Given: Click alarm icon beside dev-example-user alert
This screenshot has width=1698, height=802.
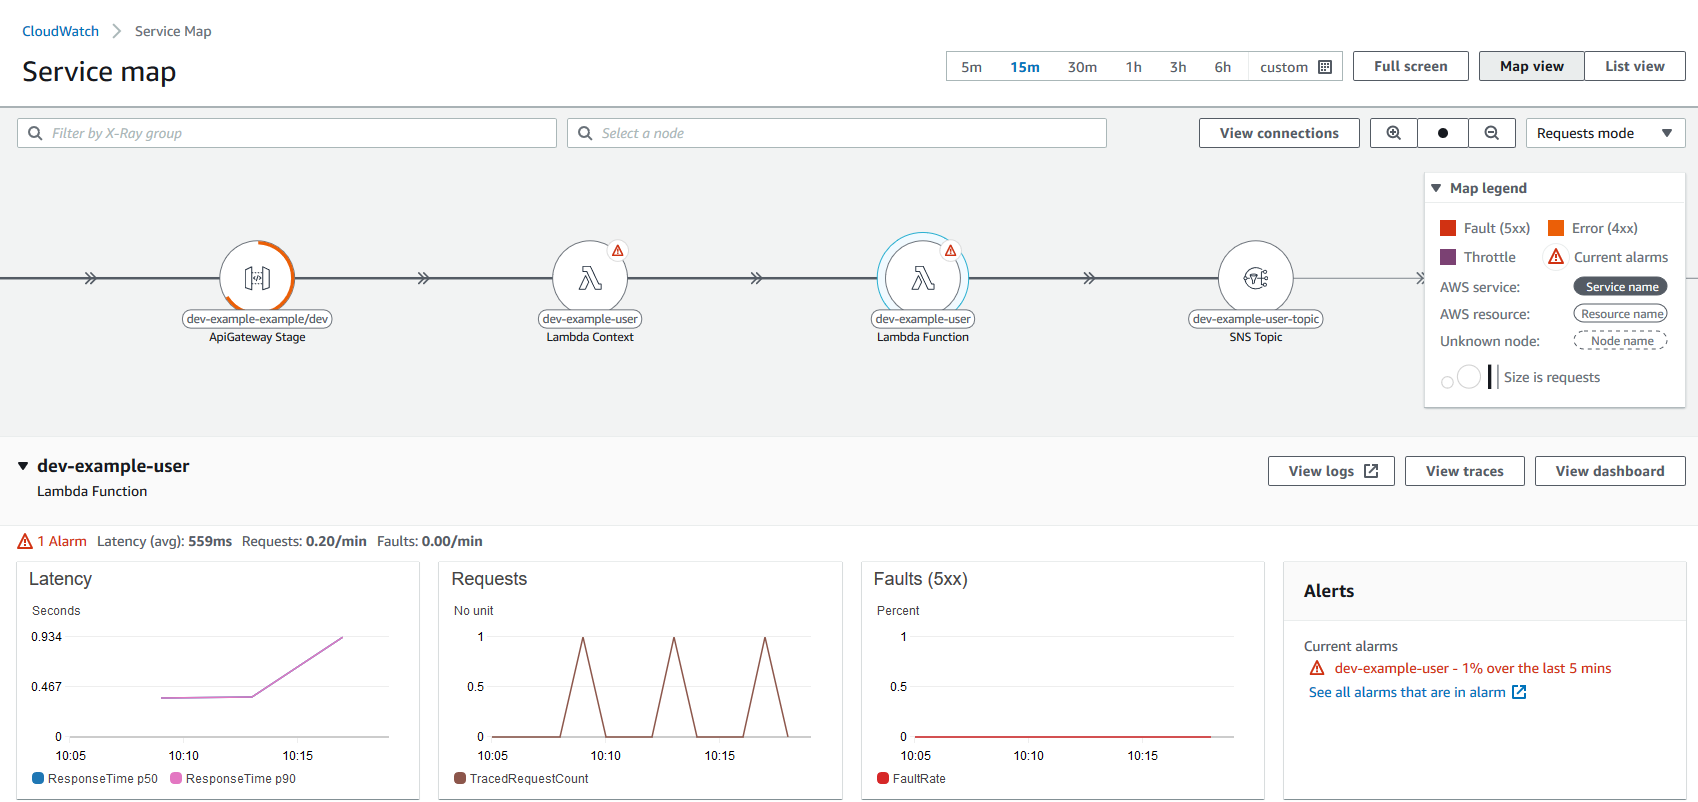Looking at the screenshot, I should pos(1317,668).
